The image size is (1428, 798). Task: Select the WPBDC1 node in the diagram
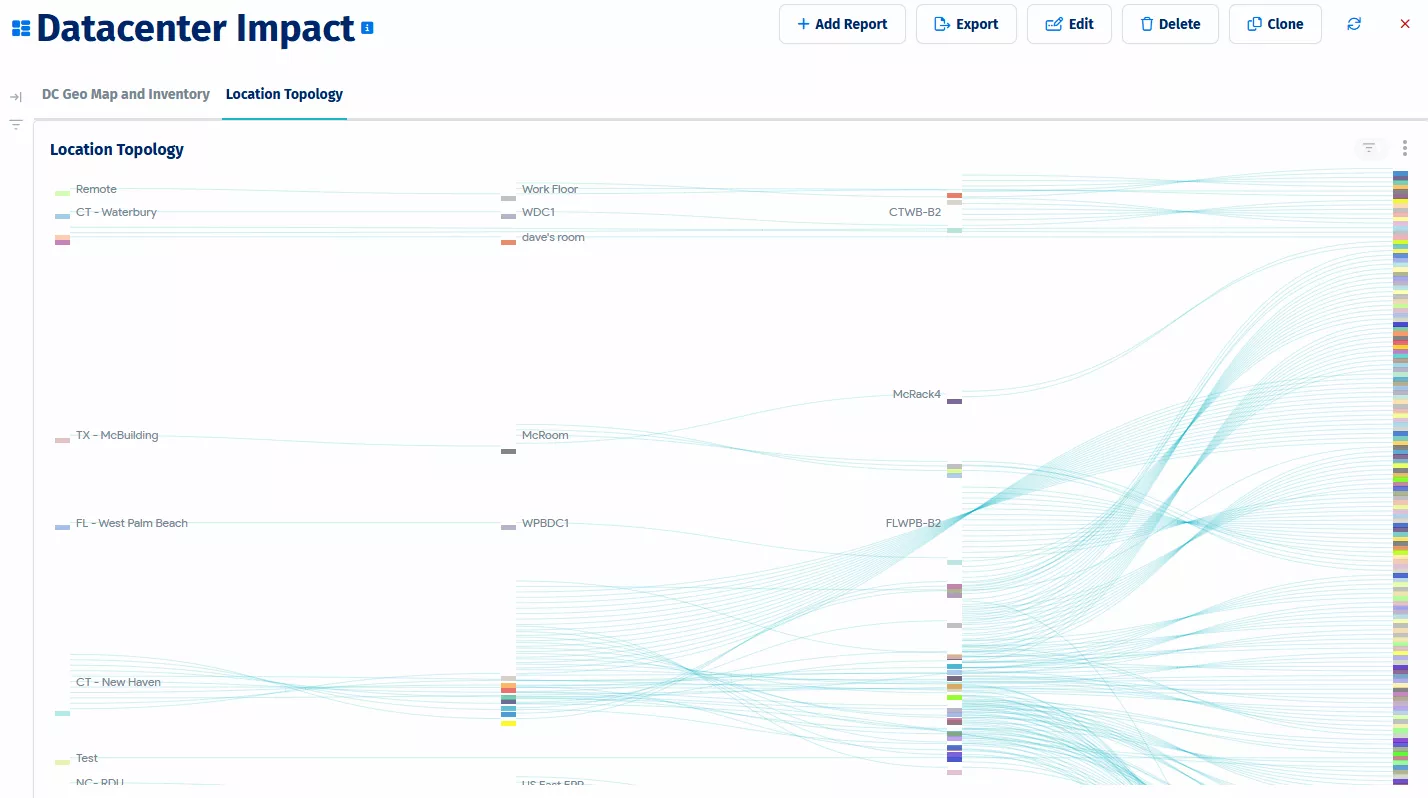[x=508, y=527]
